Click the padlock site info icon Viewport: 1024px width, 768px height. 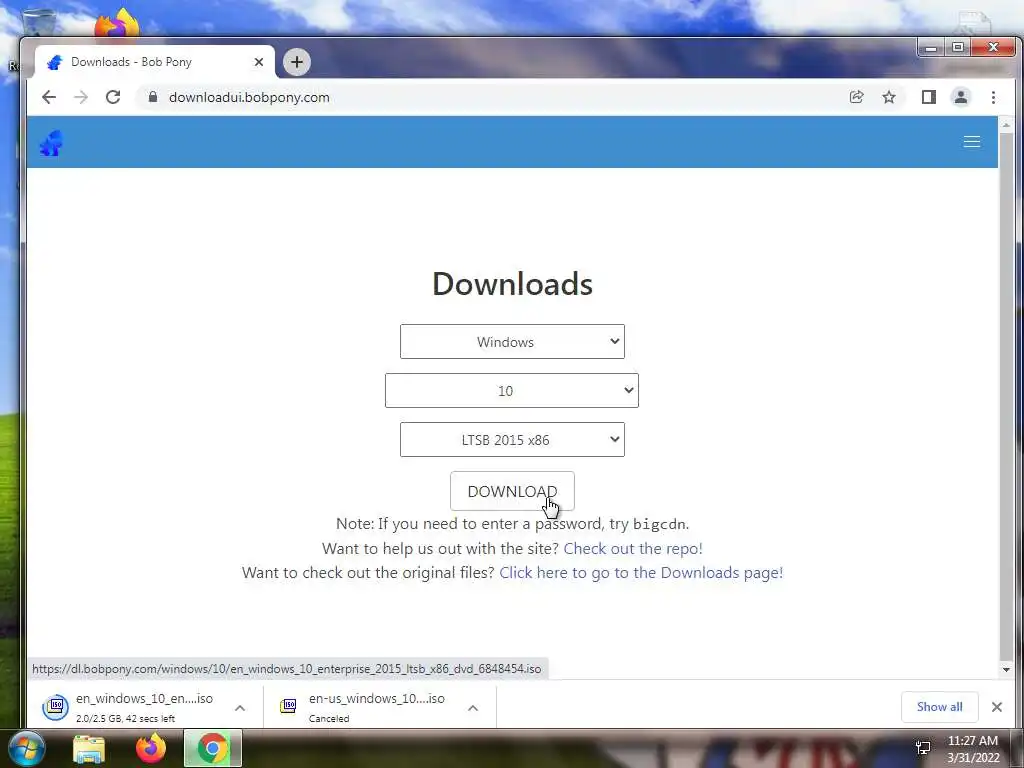point(153,97)
